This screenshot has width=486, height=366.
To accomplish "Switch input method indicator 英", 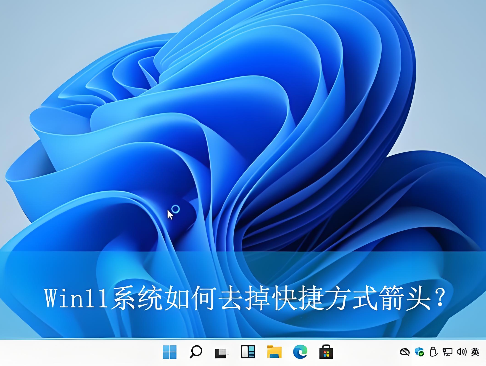I will coord(476,352).
